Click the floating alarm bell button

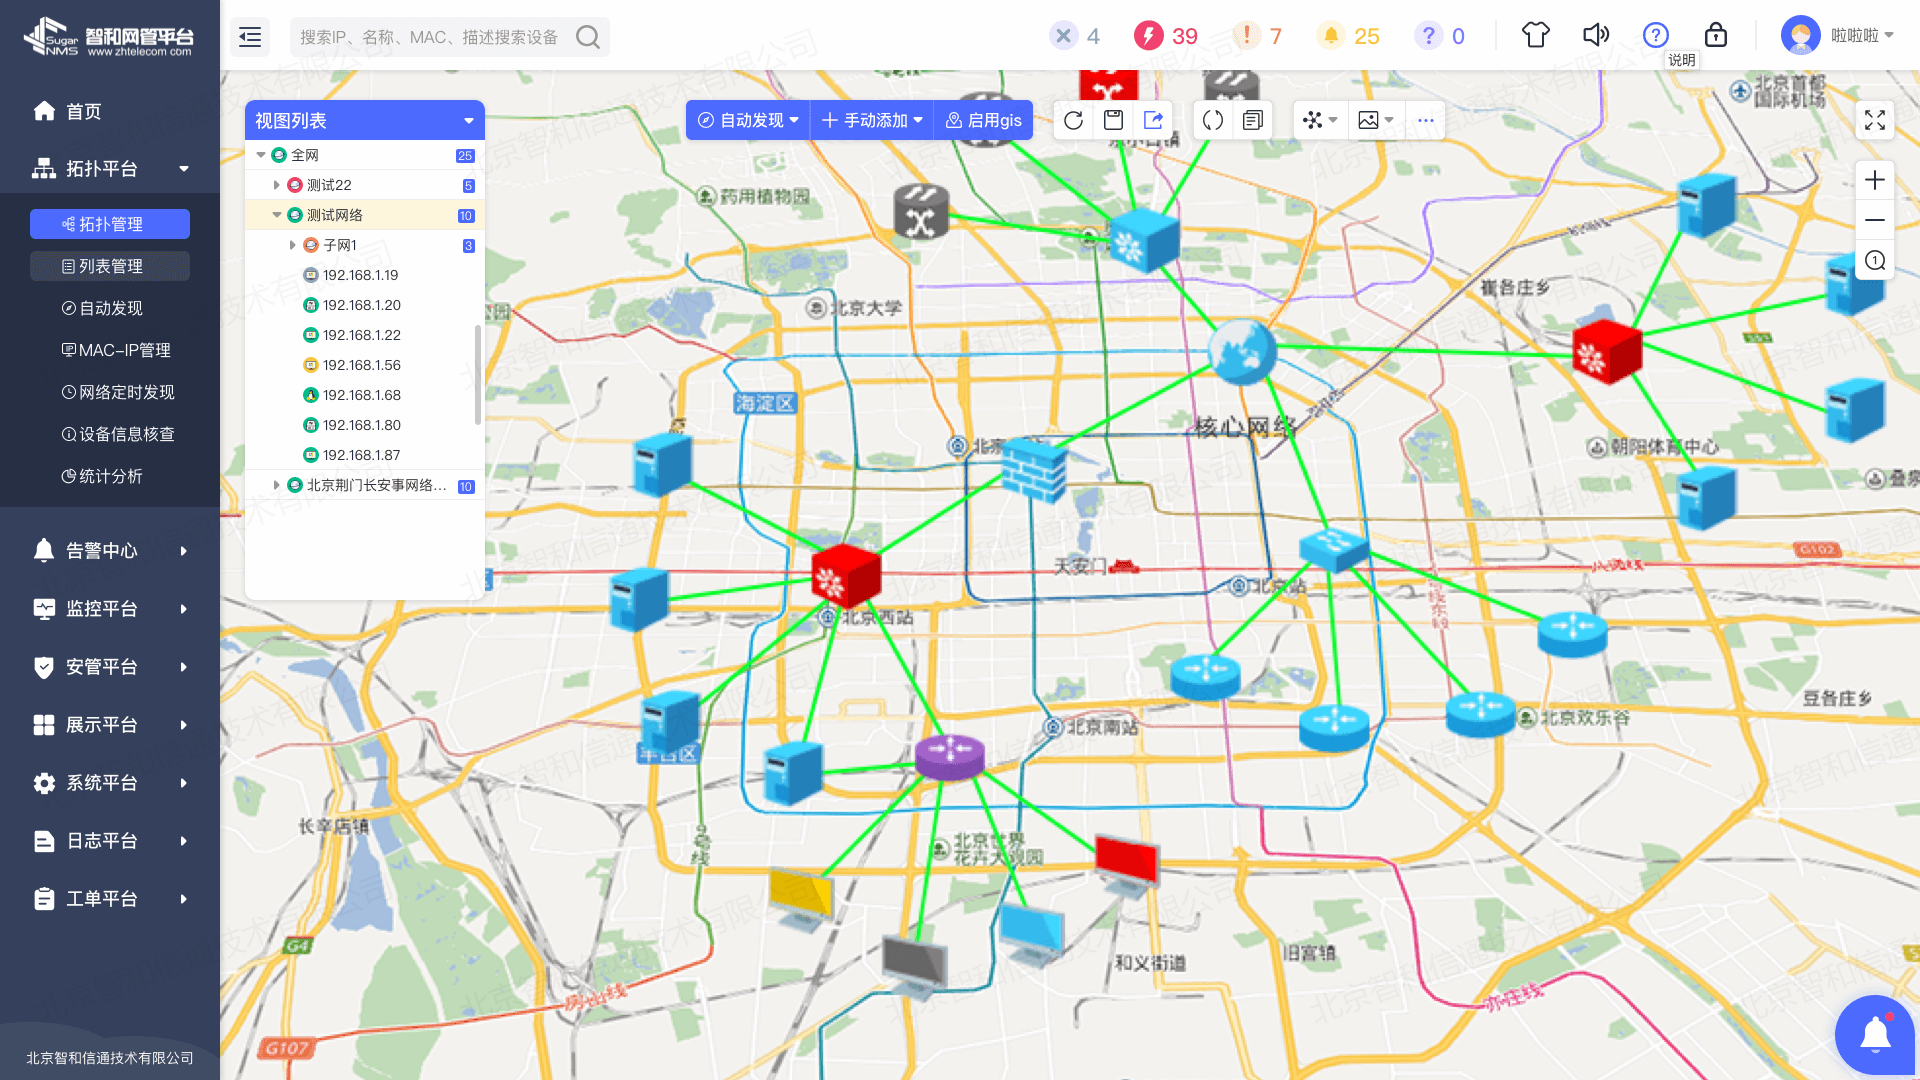(x=1875, y=1035)
